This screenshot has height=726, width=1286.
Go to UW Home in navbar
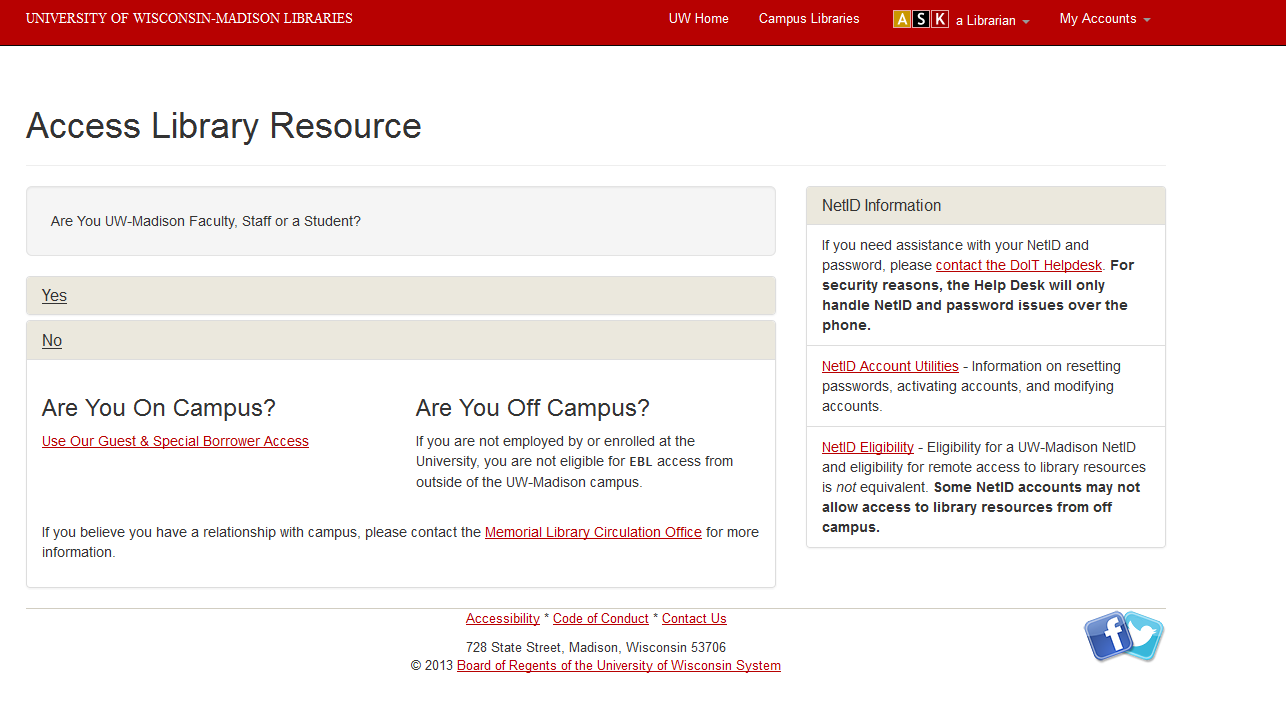(x=699, y=19)
